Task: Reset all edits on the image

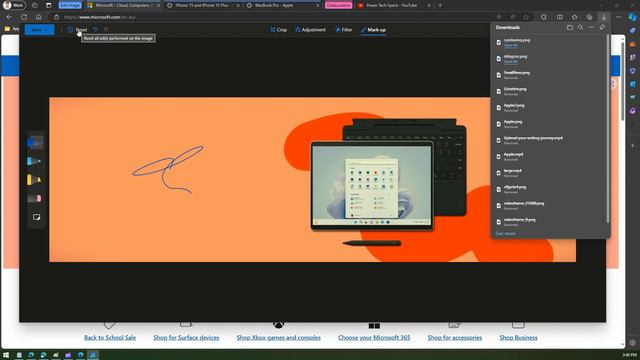Action: (x=78, y=30)
